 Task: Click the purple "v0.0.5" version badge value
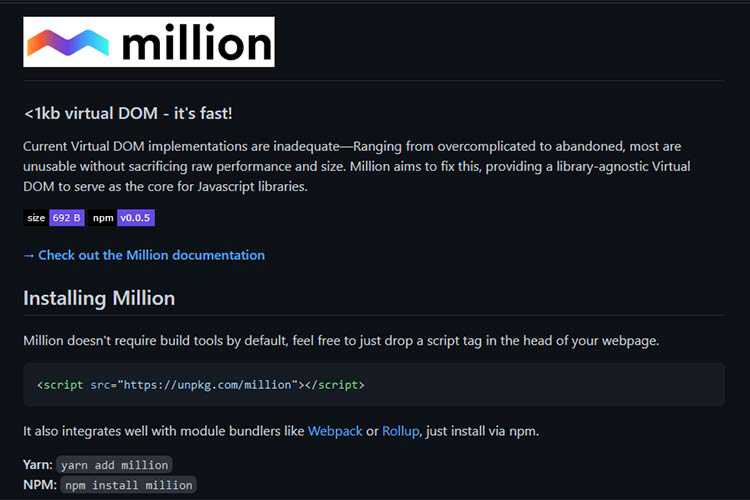pyautogui.click(x=135, y=218)
